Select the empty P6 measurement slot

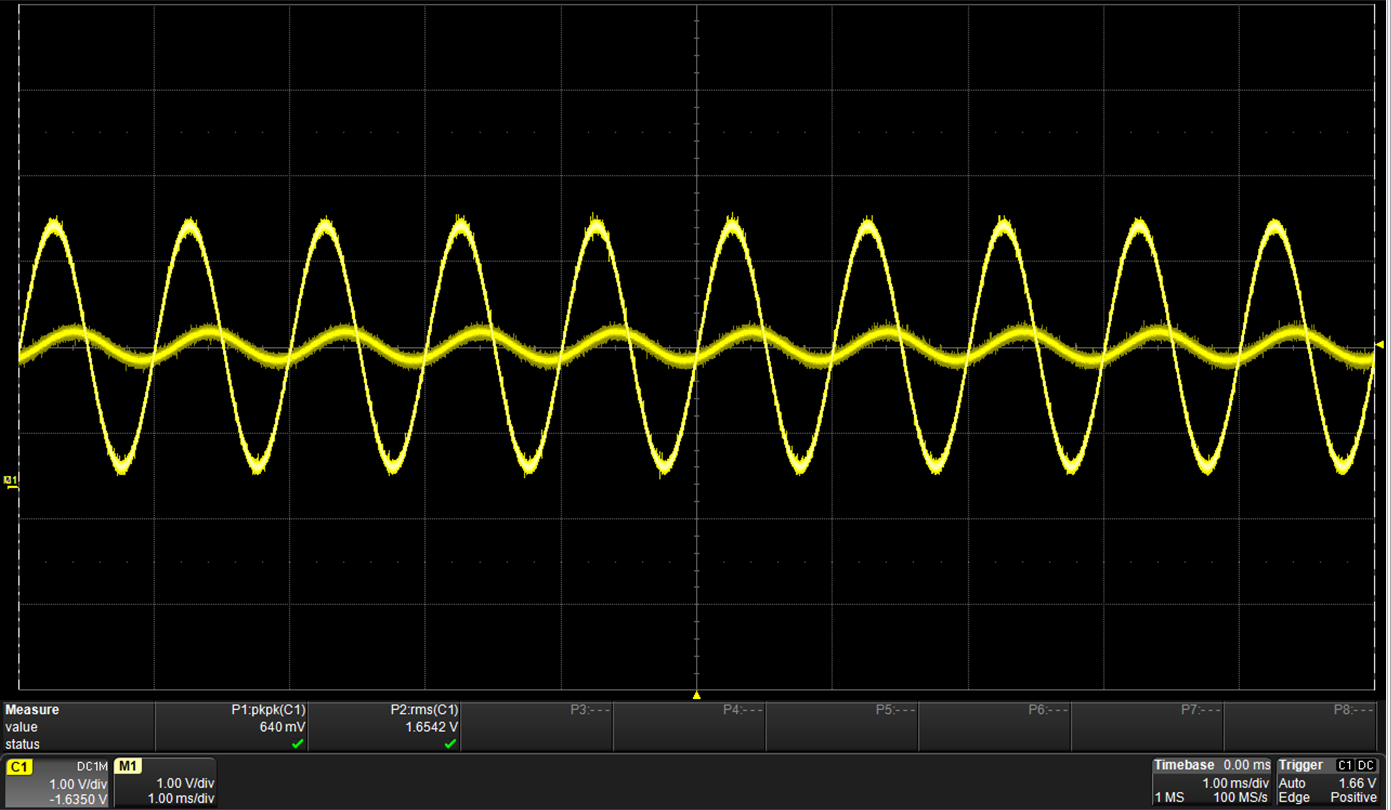click(1049, 710)
